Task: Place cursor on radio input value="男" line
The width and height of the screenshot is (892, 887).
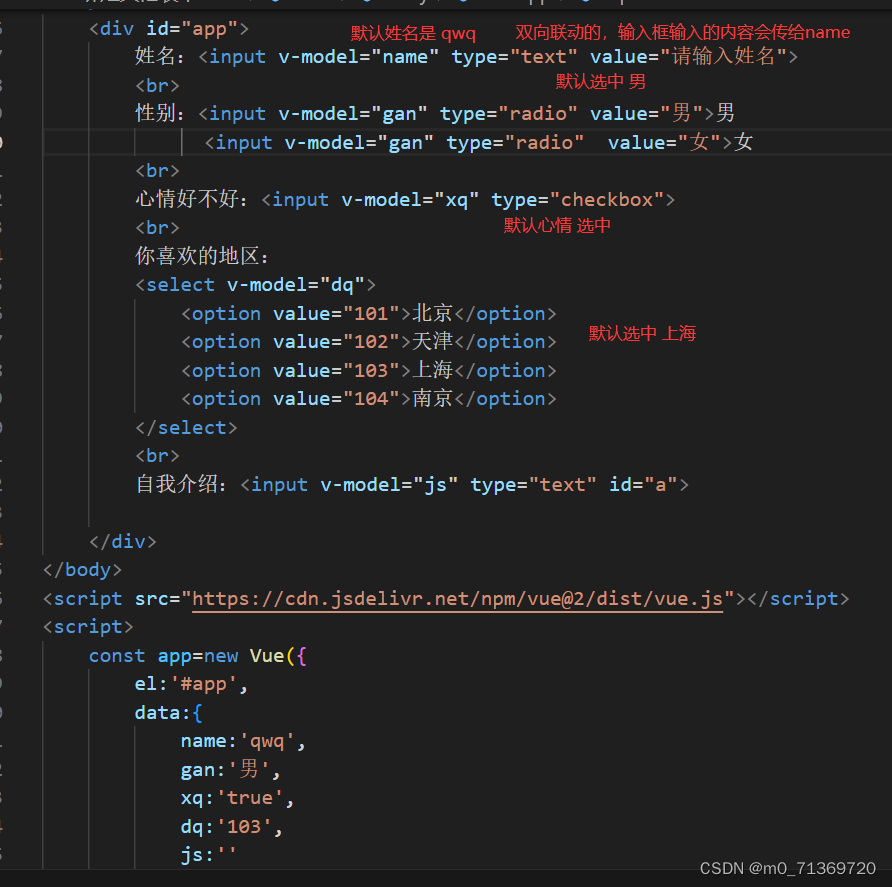Action: [x=435, y=114]
